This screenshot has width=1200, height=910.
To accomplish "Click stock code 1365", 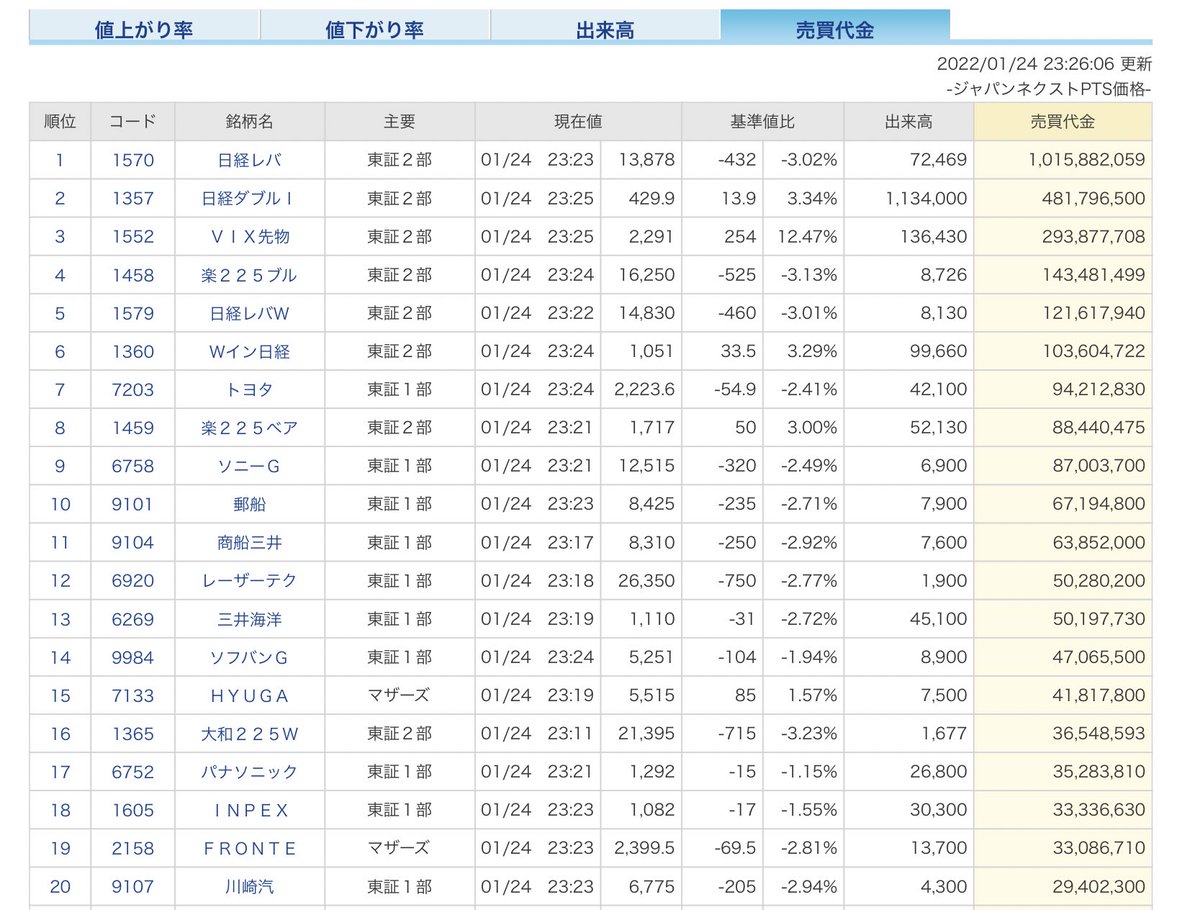I will click(133, 733).
